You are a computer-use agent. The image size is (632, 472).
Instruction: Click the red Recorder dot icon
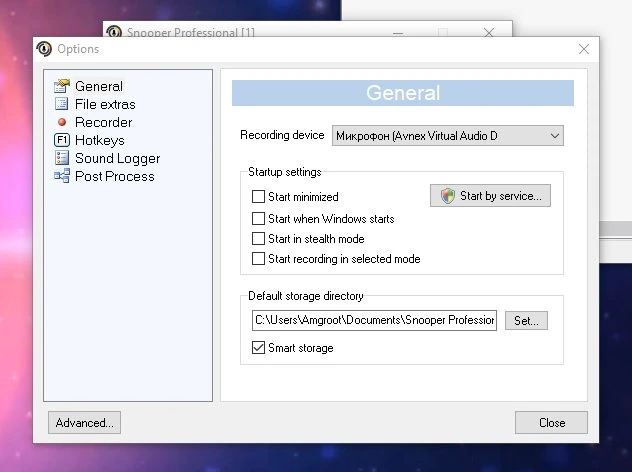62,122
